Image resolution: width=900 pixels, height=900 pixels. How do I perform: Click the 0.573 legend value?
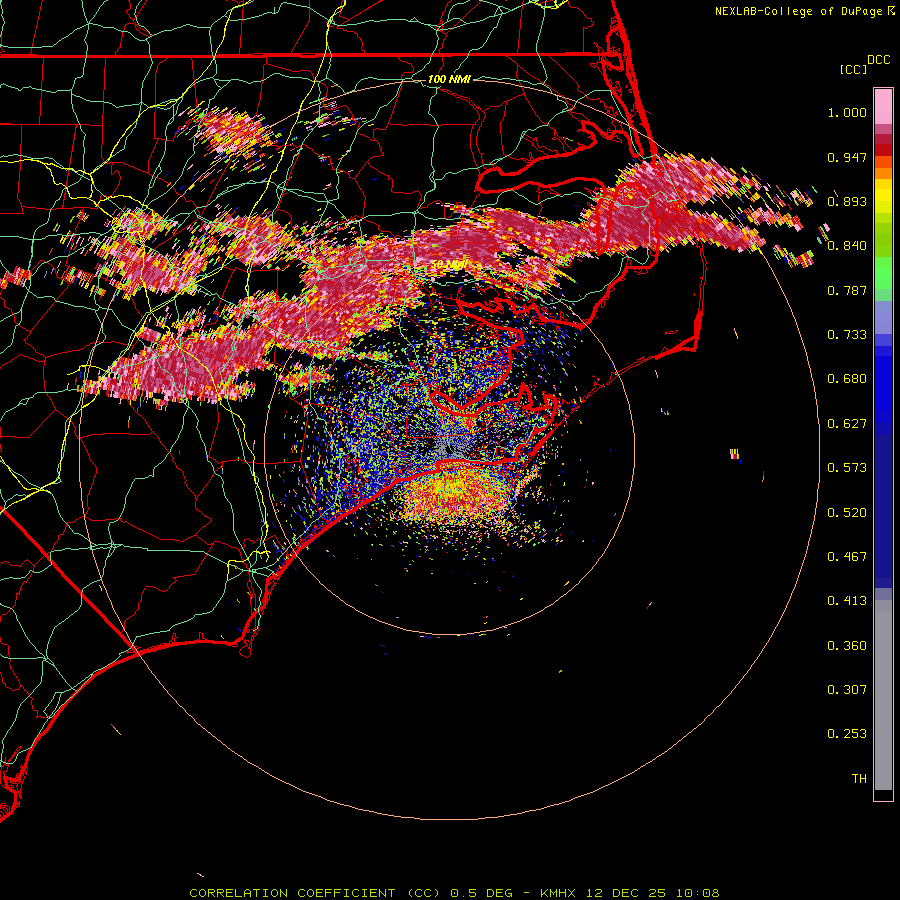847,468
